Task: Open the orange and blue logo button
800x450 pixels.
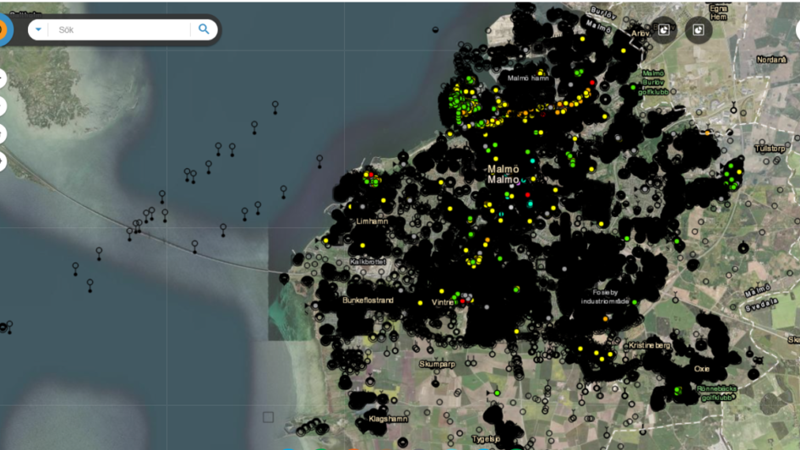Action: (x=3, y=30)
